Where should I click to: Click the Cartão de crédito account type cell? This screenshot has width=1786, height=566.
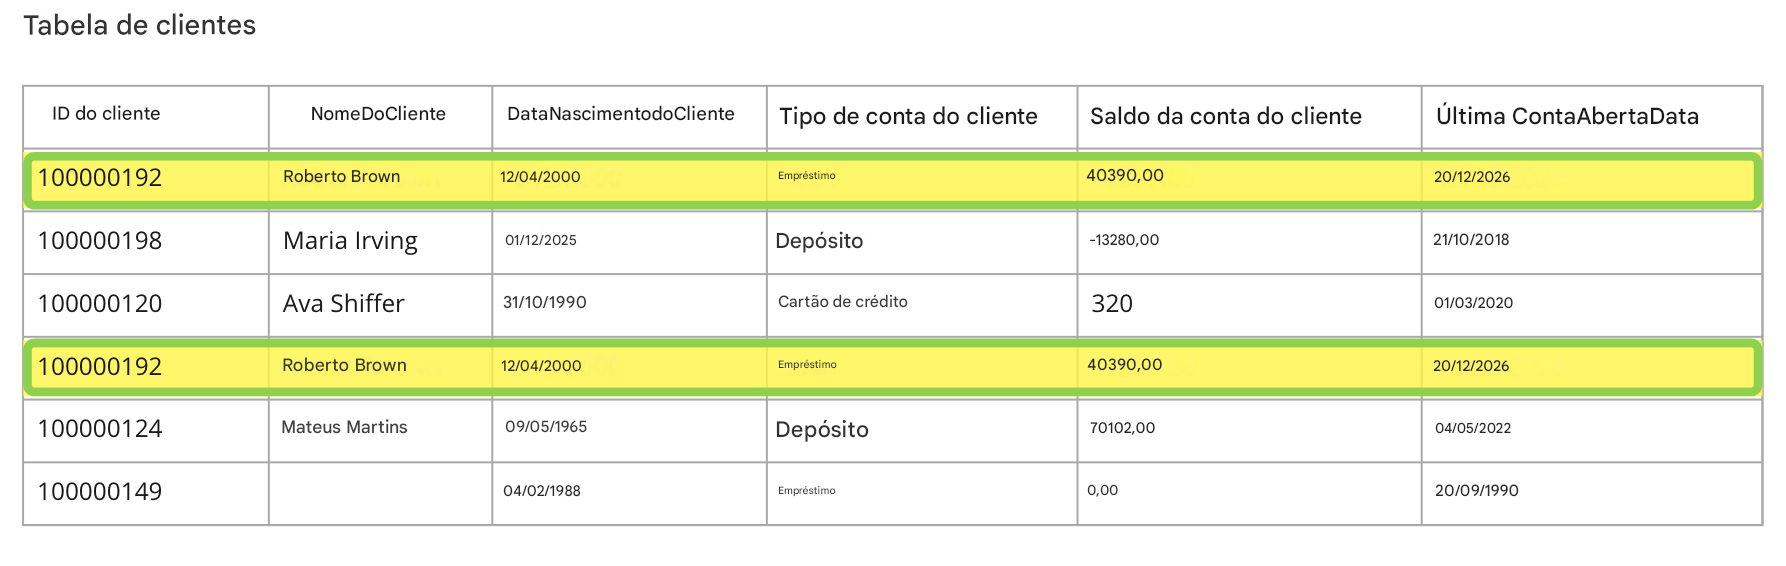pyautogui.click(x=842, y=302)
